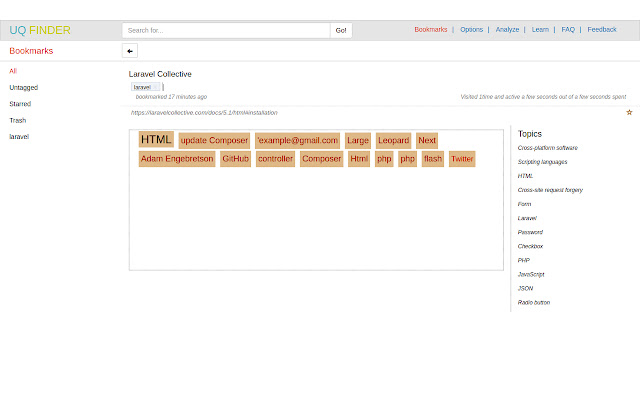This screenshot has height=400, width=640.
Task: Select the Form topic
Action: (524, 204)
